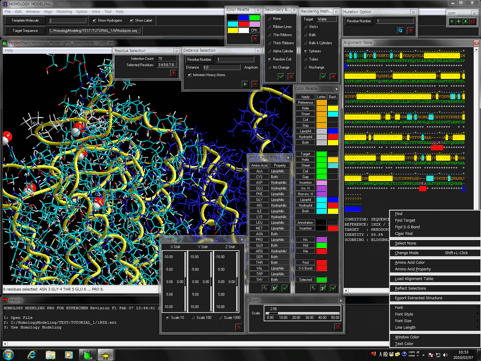
Task: Pick the pink swatch in top Color Palette
Action: 254,24
